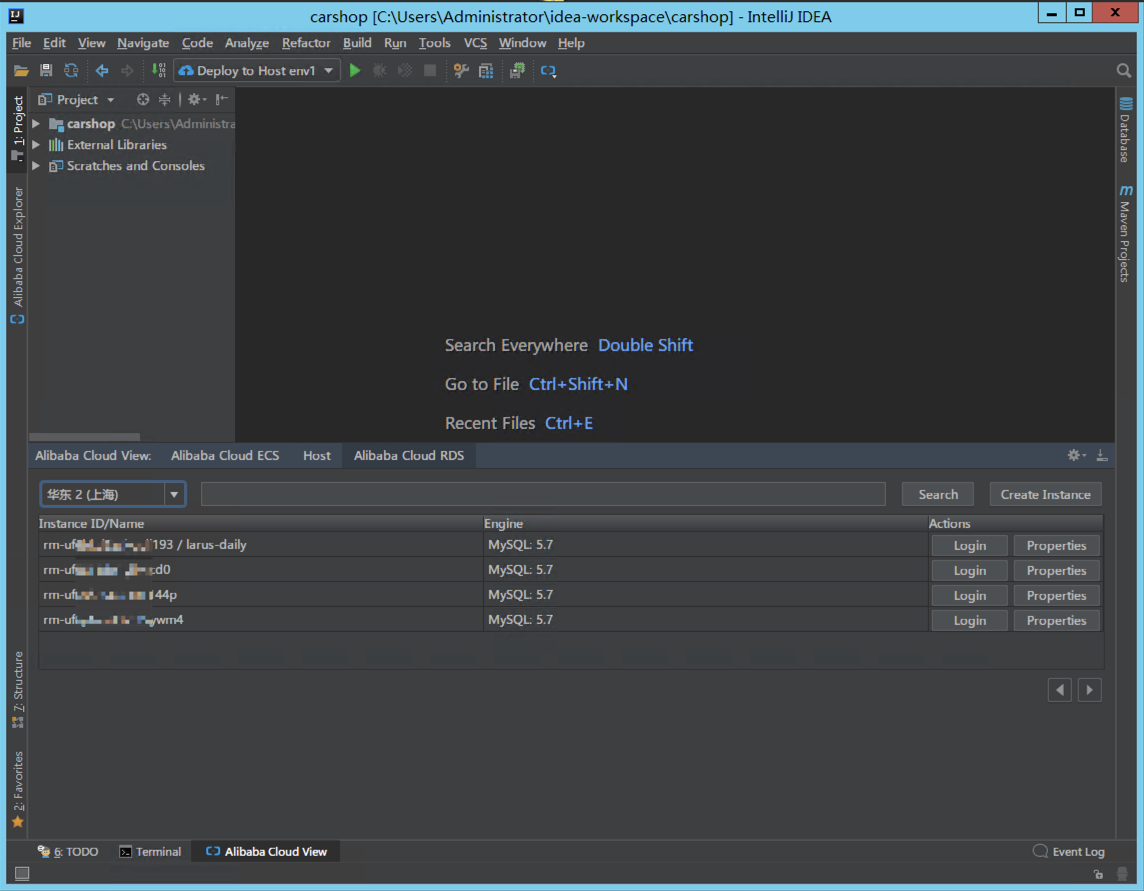
Task: Click Scroll from Source target icon in Project panel
Action: click(x=143, y=99)
